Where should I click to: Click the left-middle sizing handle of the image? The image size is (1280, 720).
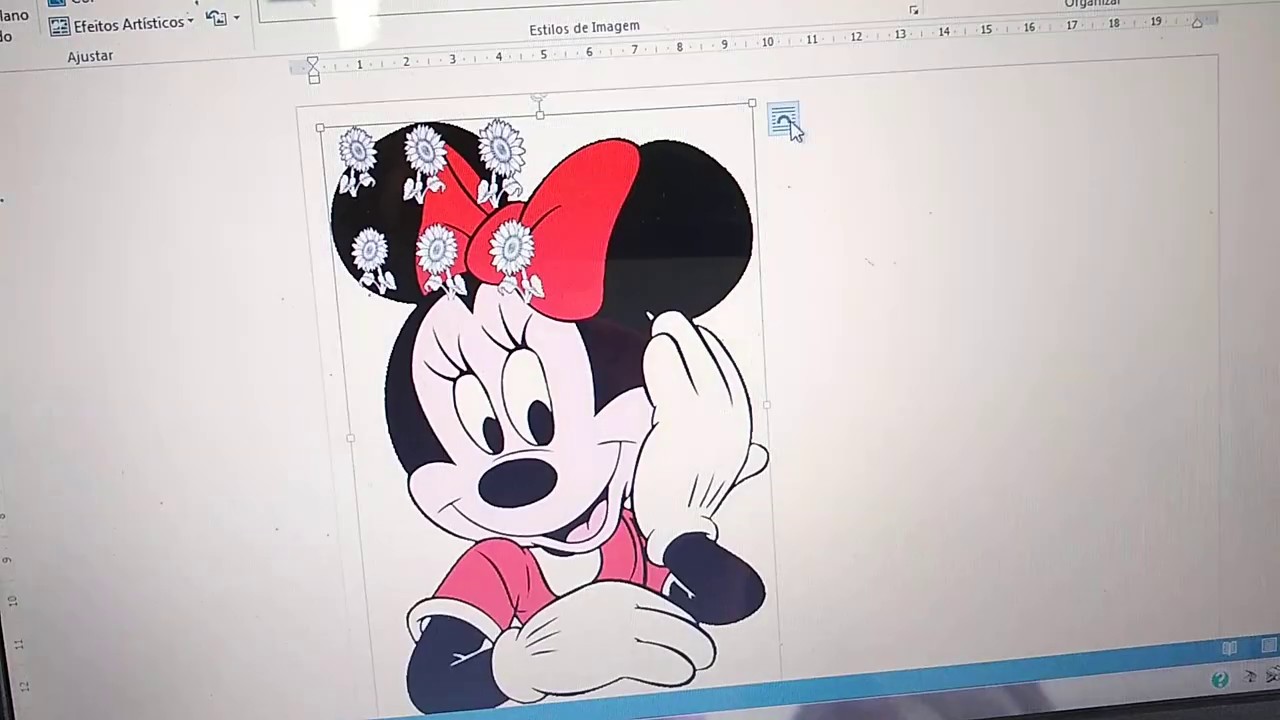(x=350, y=438)
